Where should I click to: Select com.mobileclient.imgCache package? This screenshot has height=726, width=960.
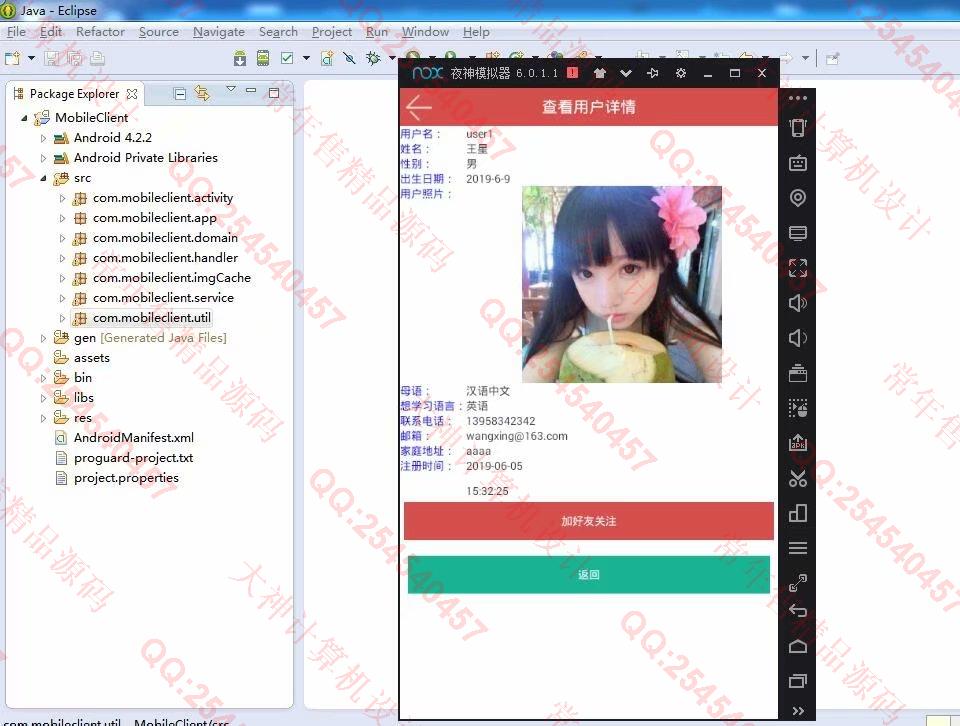pos(171,278)
